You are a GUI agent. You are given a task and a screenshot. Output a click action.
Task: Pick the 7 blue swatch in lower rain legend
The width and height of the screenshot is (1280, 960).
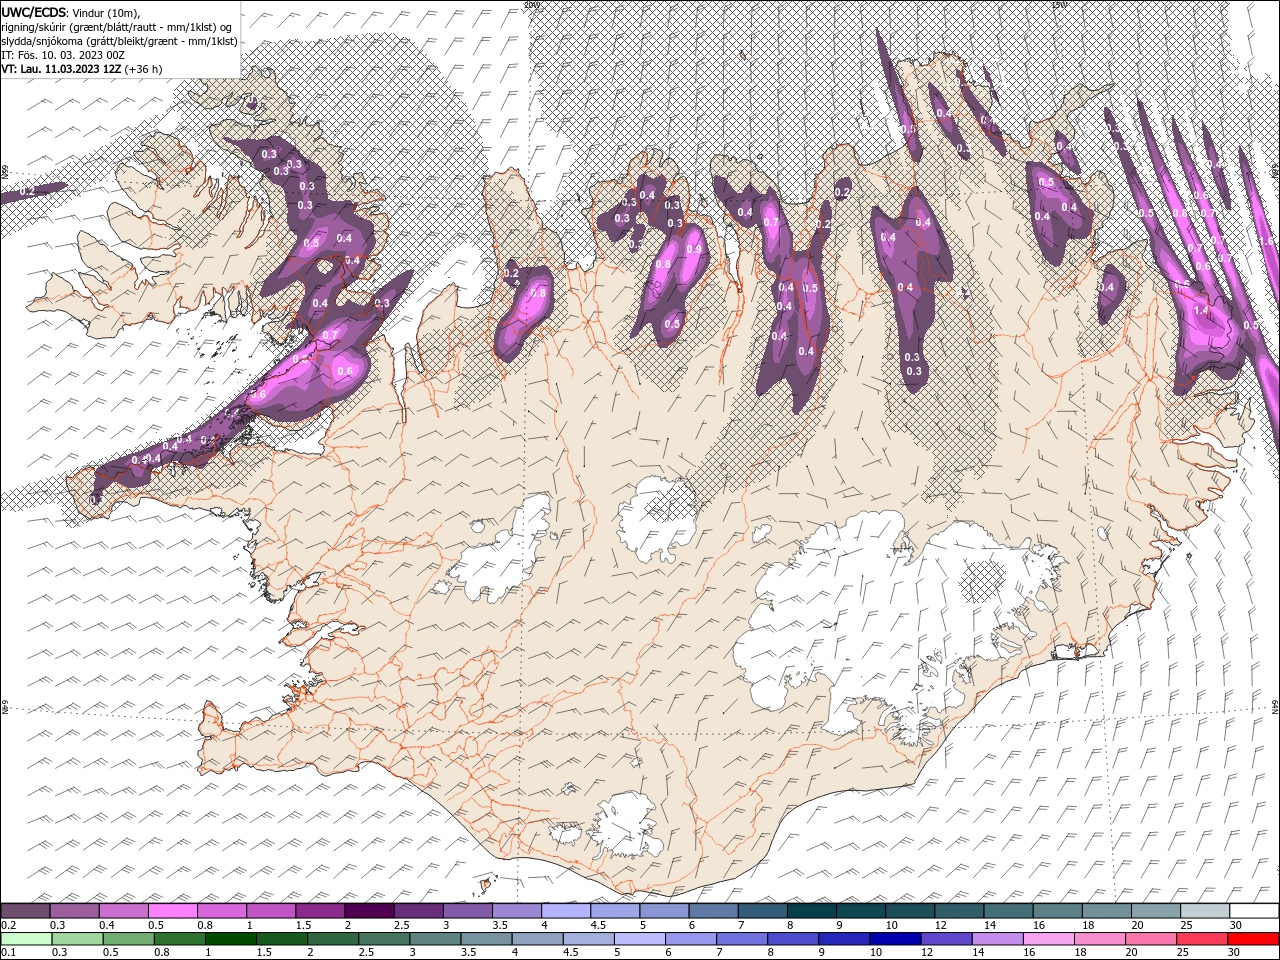[x=741, y=939]
